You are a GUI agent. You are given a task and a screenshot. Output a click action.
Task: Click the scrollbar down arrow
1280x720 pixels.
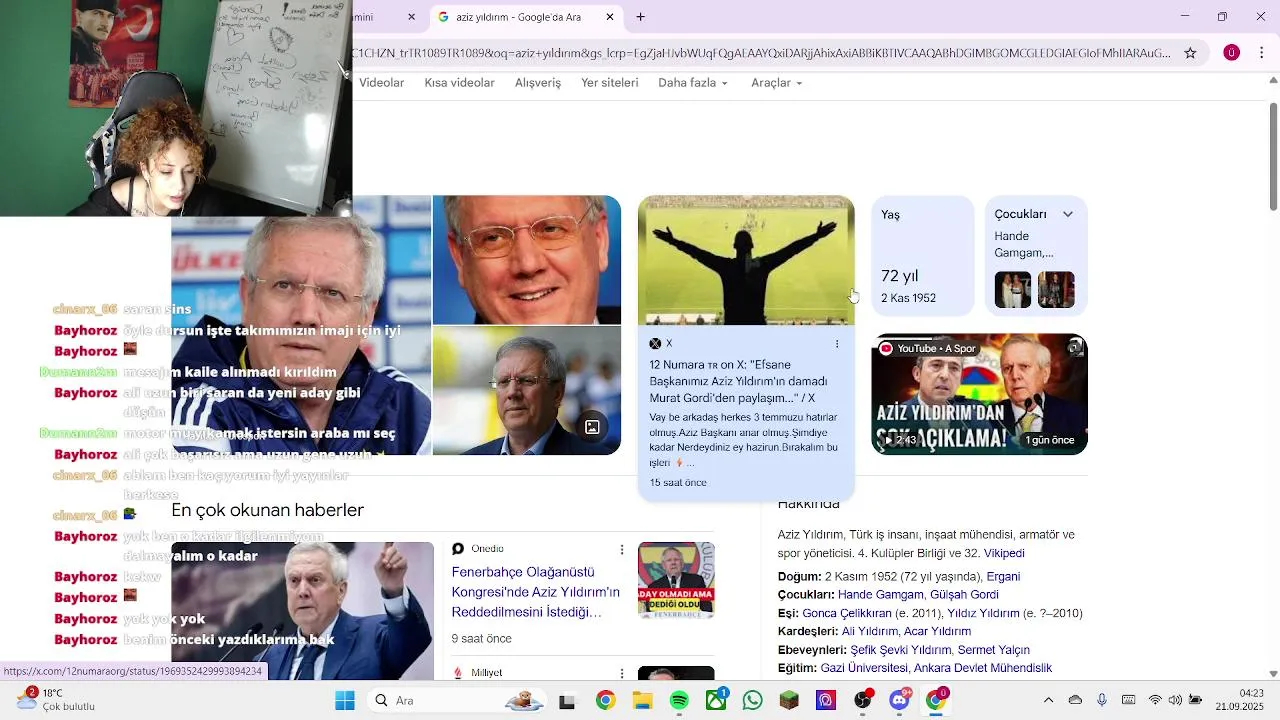click(x=1273, y=674)
